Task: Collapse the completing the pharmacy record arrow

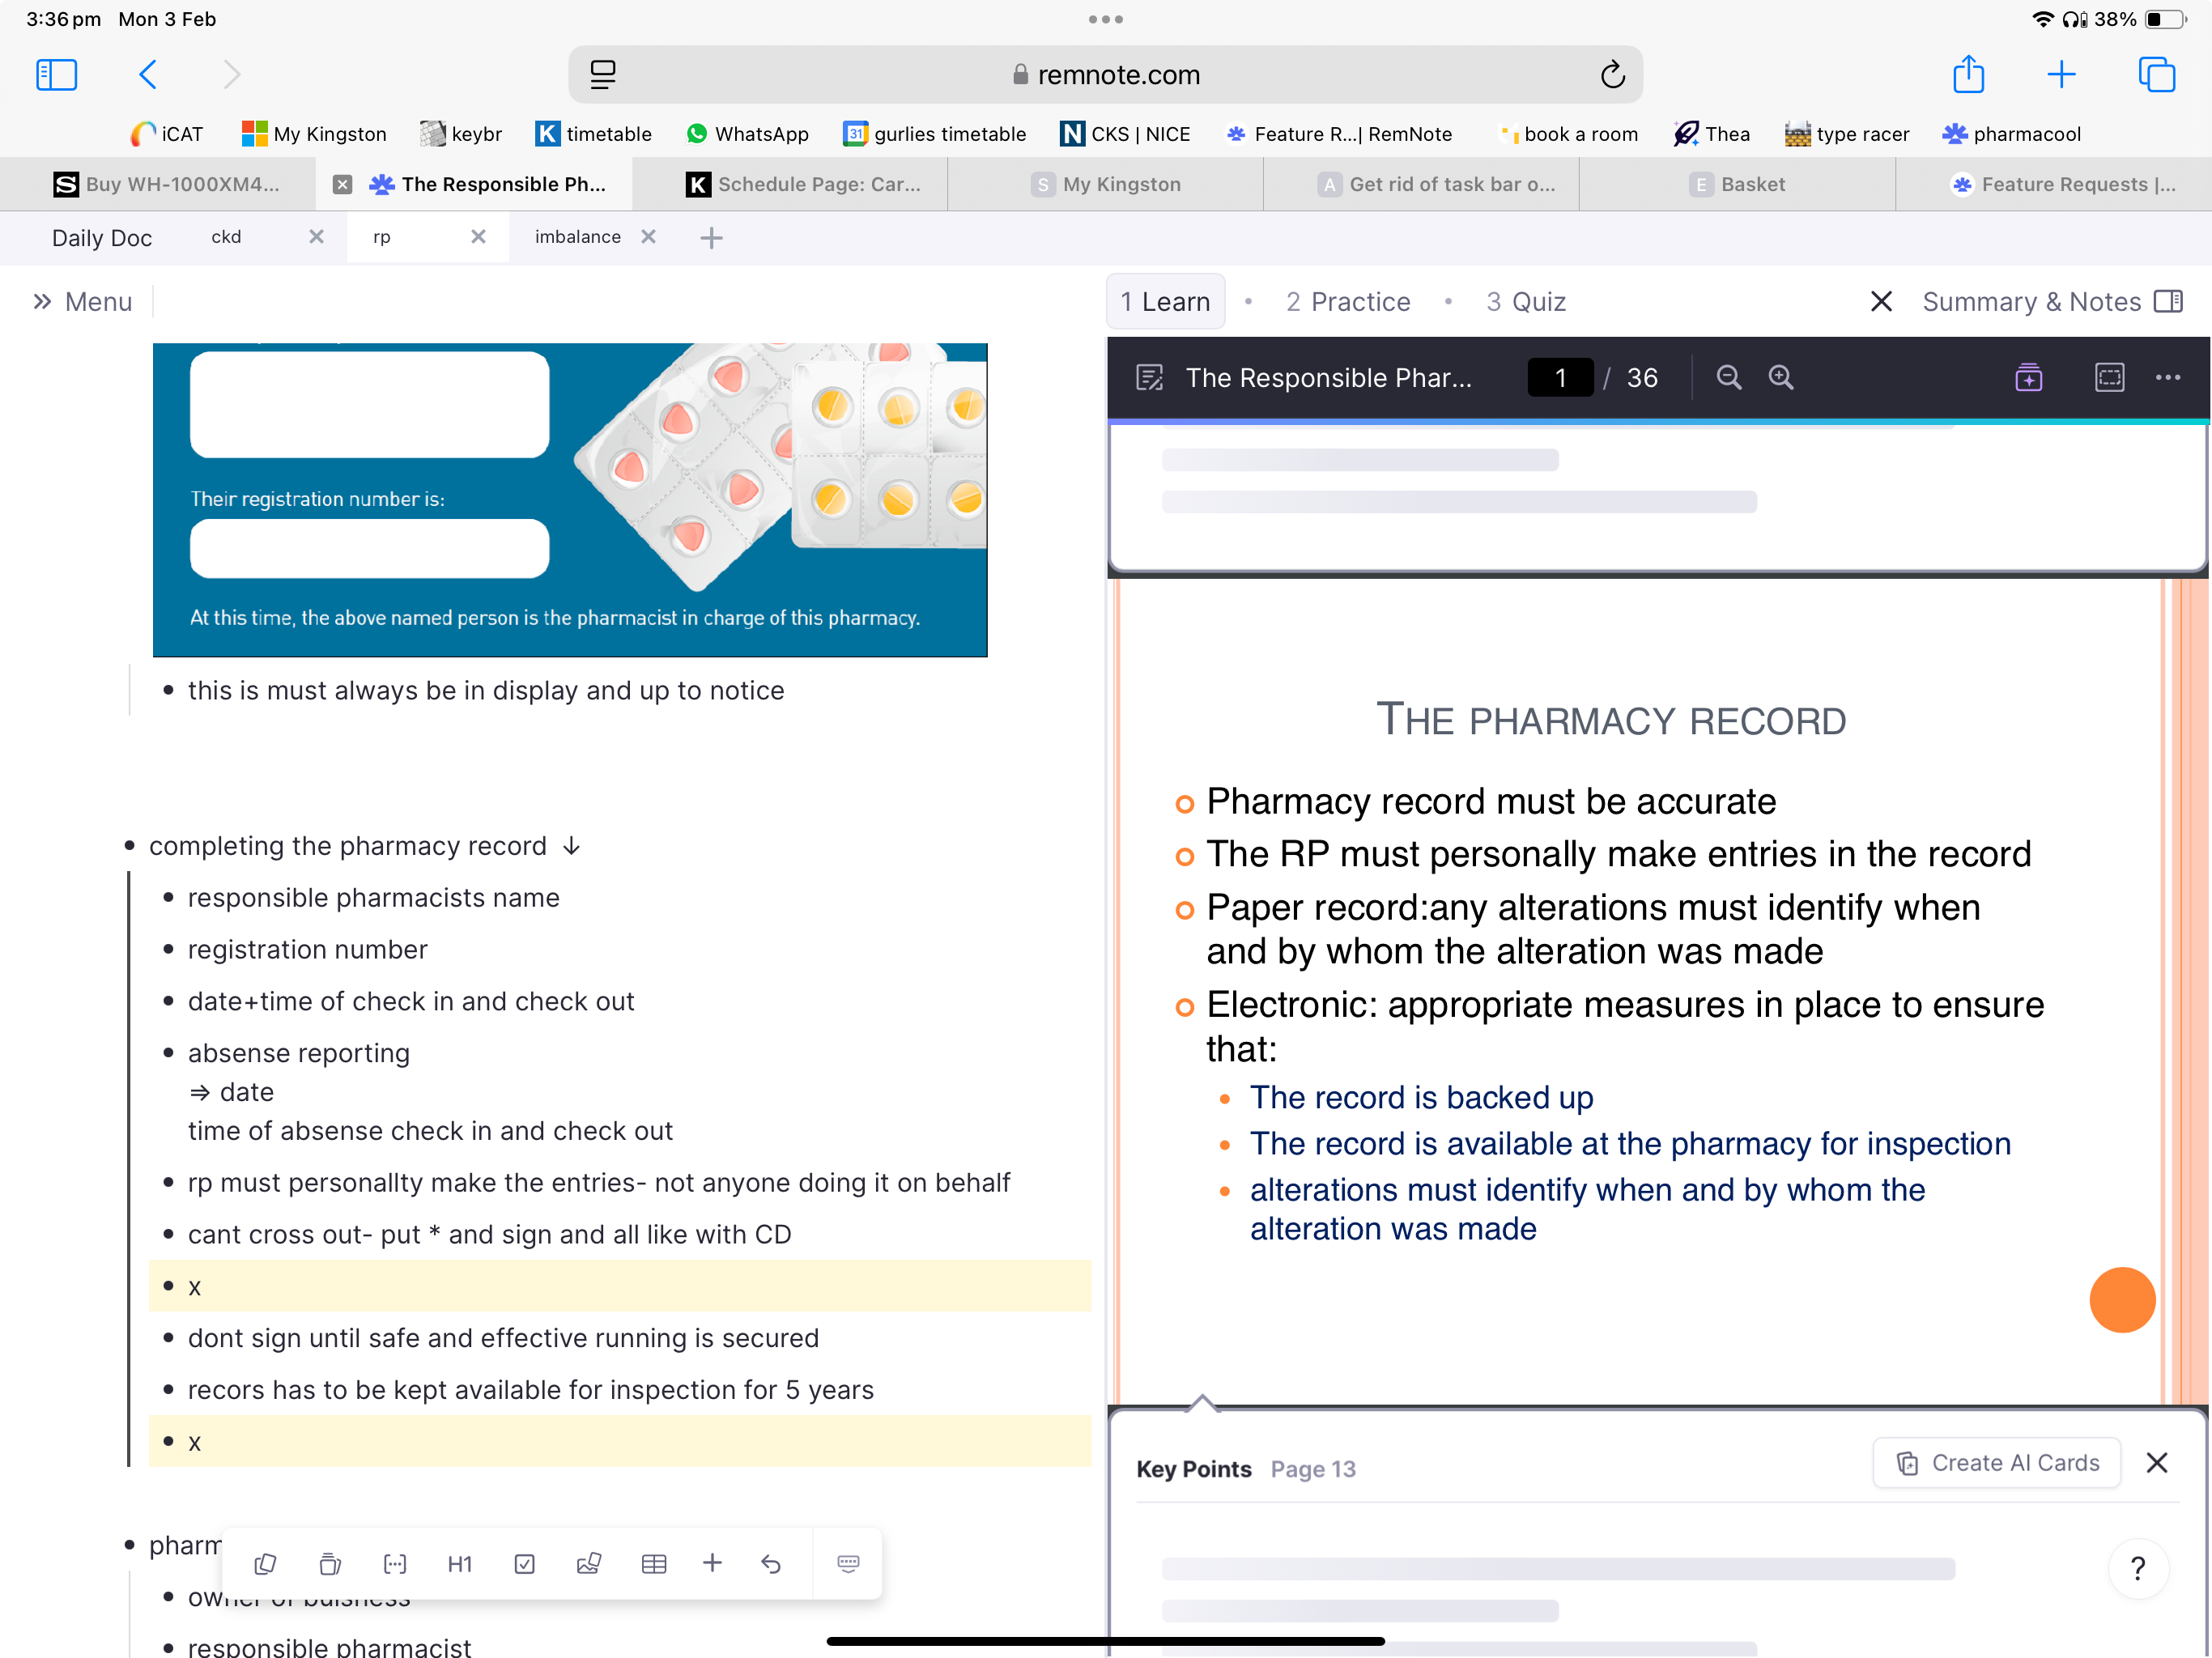Action: point(571,845)
